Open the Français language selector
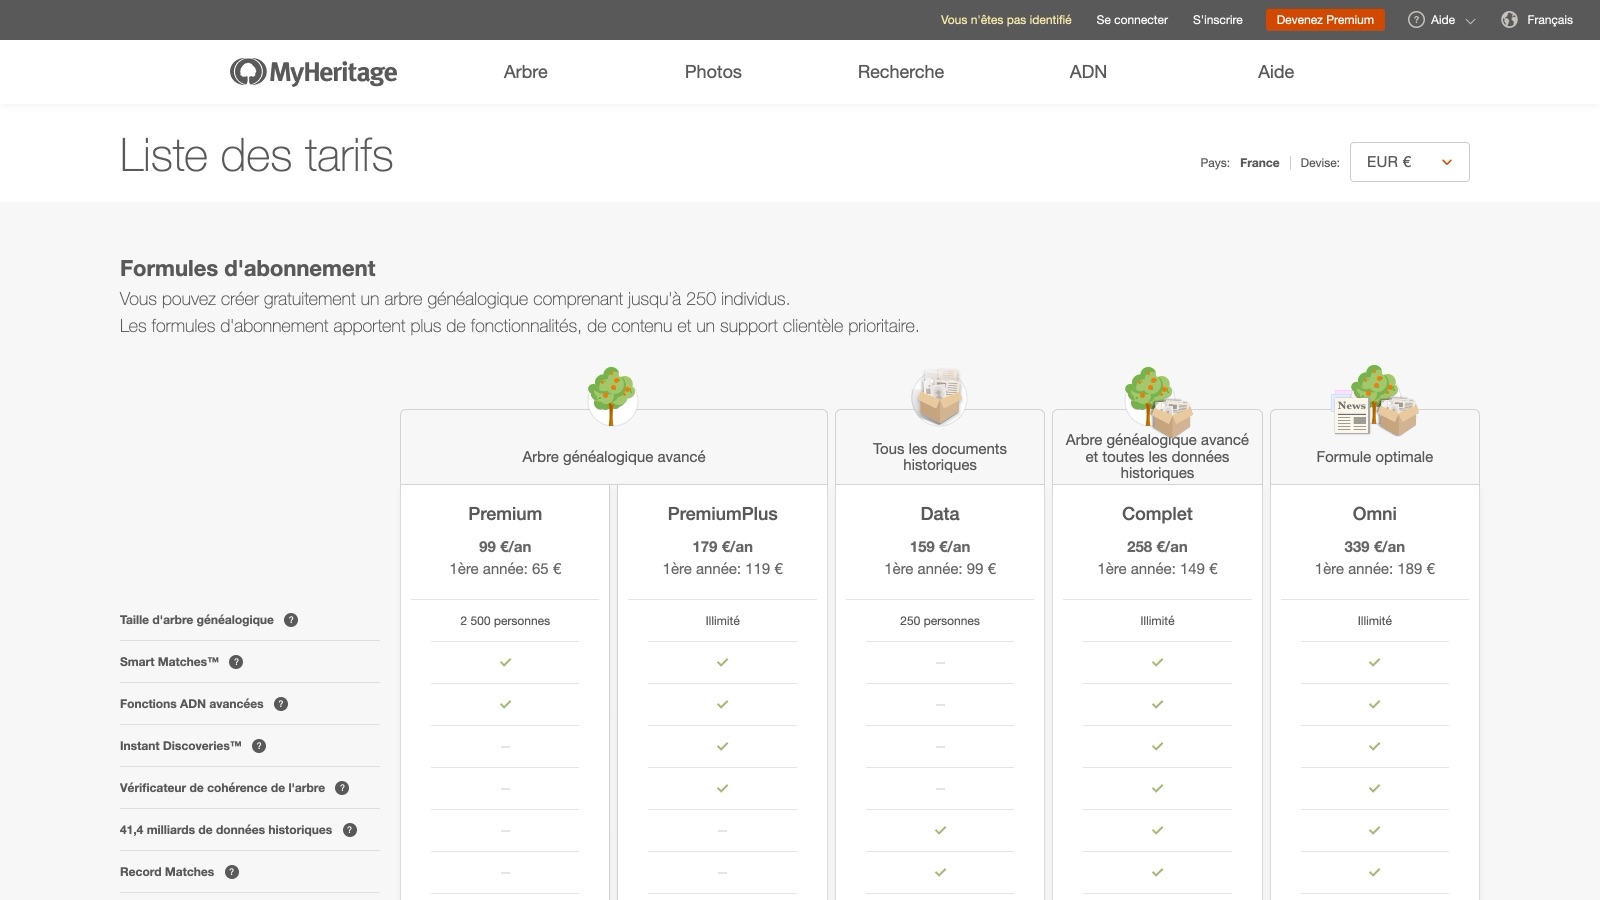The height and width of the screenshot is (900, 1600). [1549, 20]
